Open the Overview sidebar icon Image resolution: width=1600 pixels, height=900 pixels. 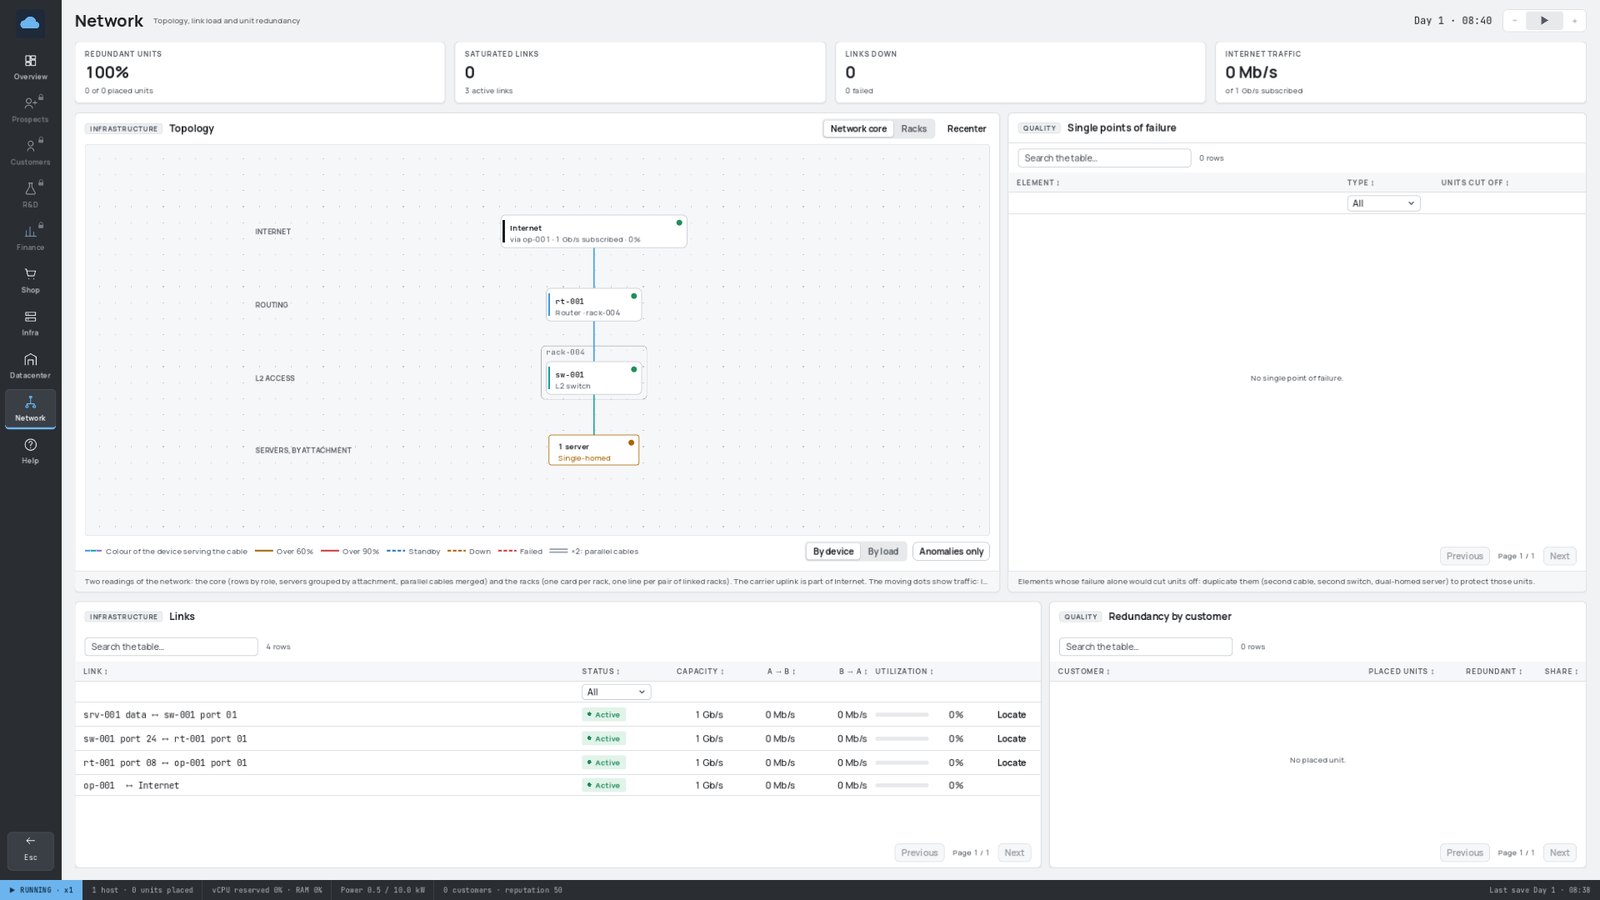click(x=30, y=61)
